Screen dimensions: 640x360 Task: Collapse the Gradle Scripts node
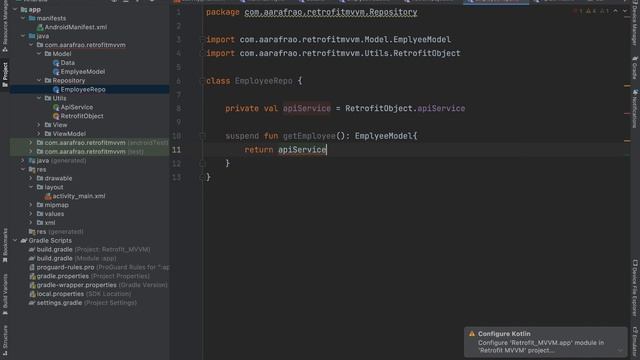click(16, 240)
